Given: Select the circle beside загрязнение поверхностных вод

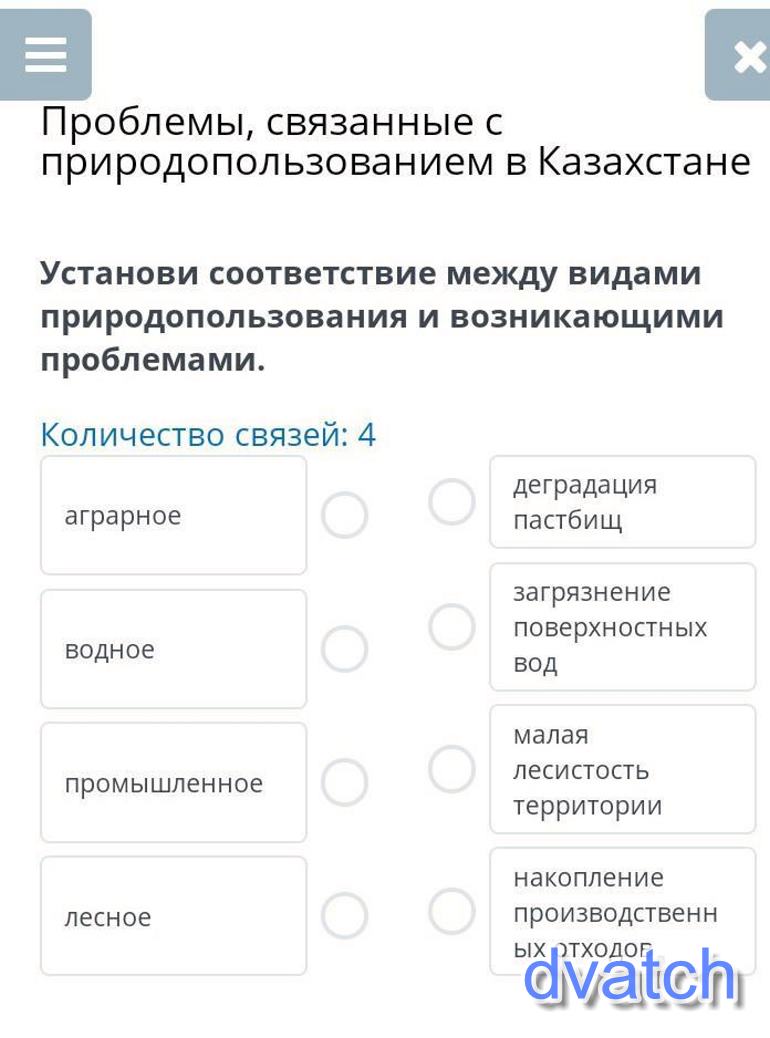Looking at the screenshot, I should [452, 628].
